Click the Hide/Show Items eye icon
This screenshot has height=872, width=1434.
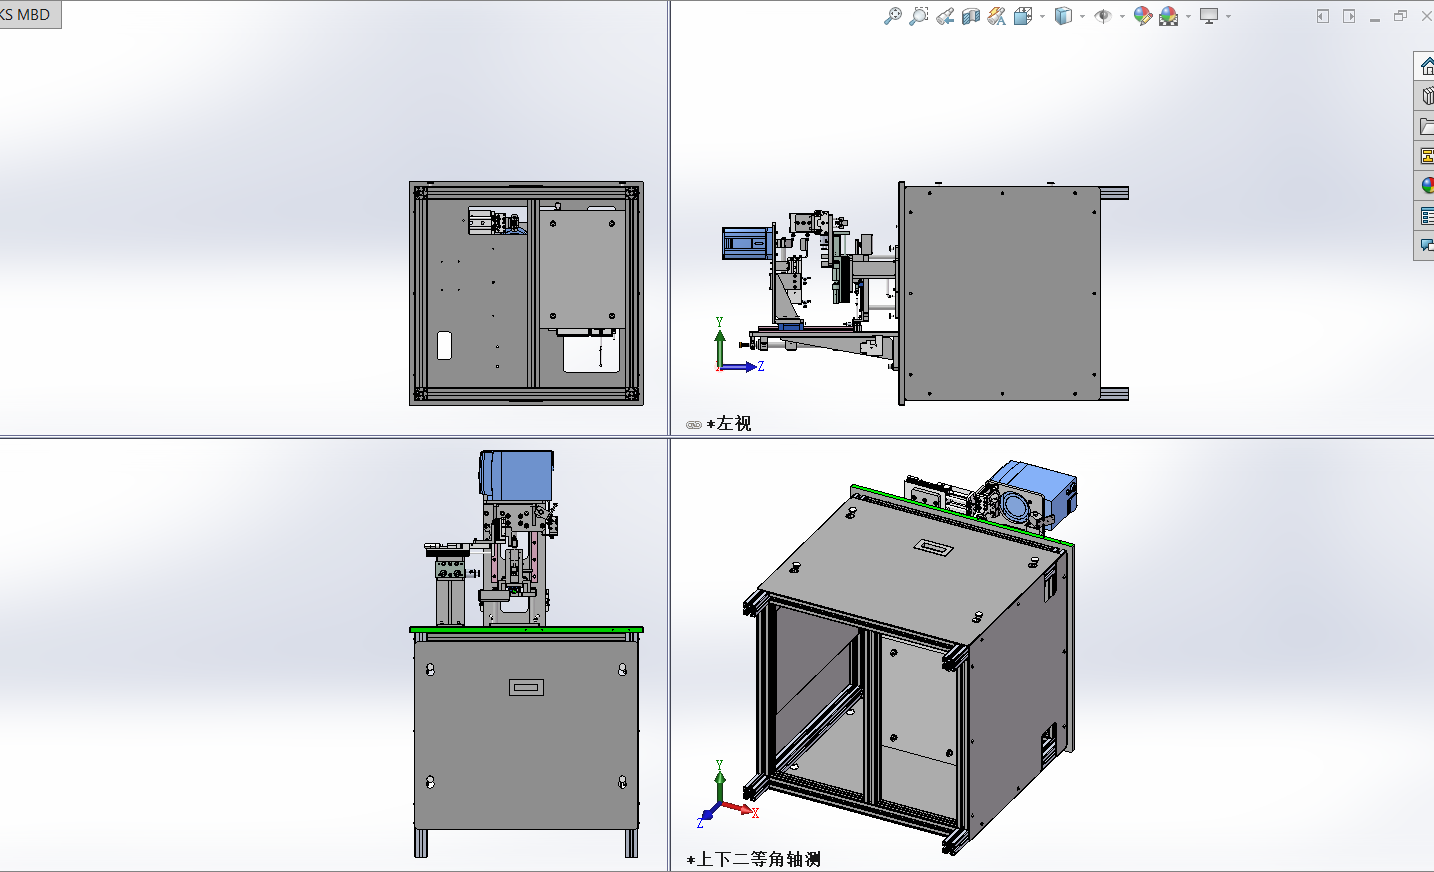1103,16
